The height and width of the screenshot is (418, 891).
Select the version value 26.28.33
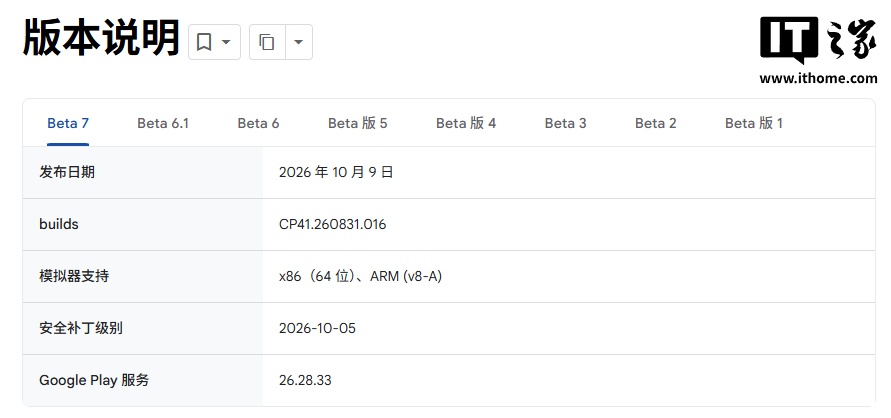click(305, 381)
